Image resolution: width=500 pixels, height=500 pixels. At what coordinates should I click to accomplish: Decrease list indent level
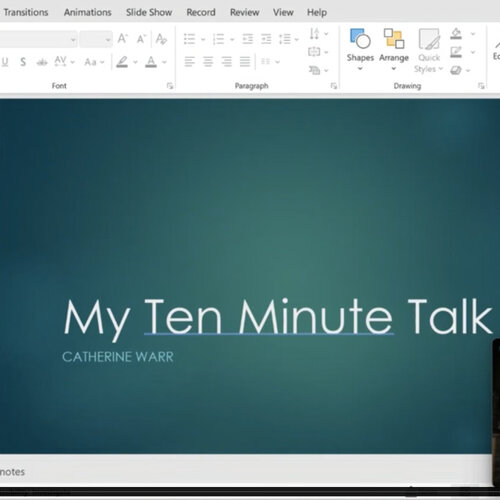pos(247,39)
